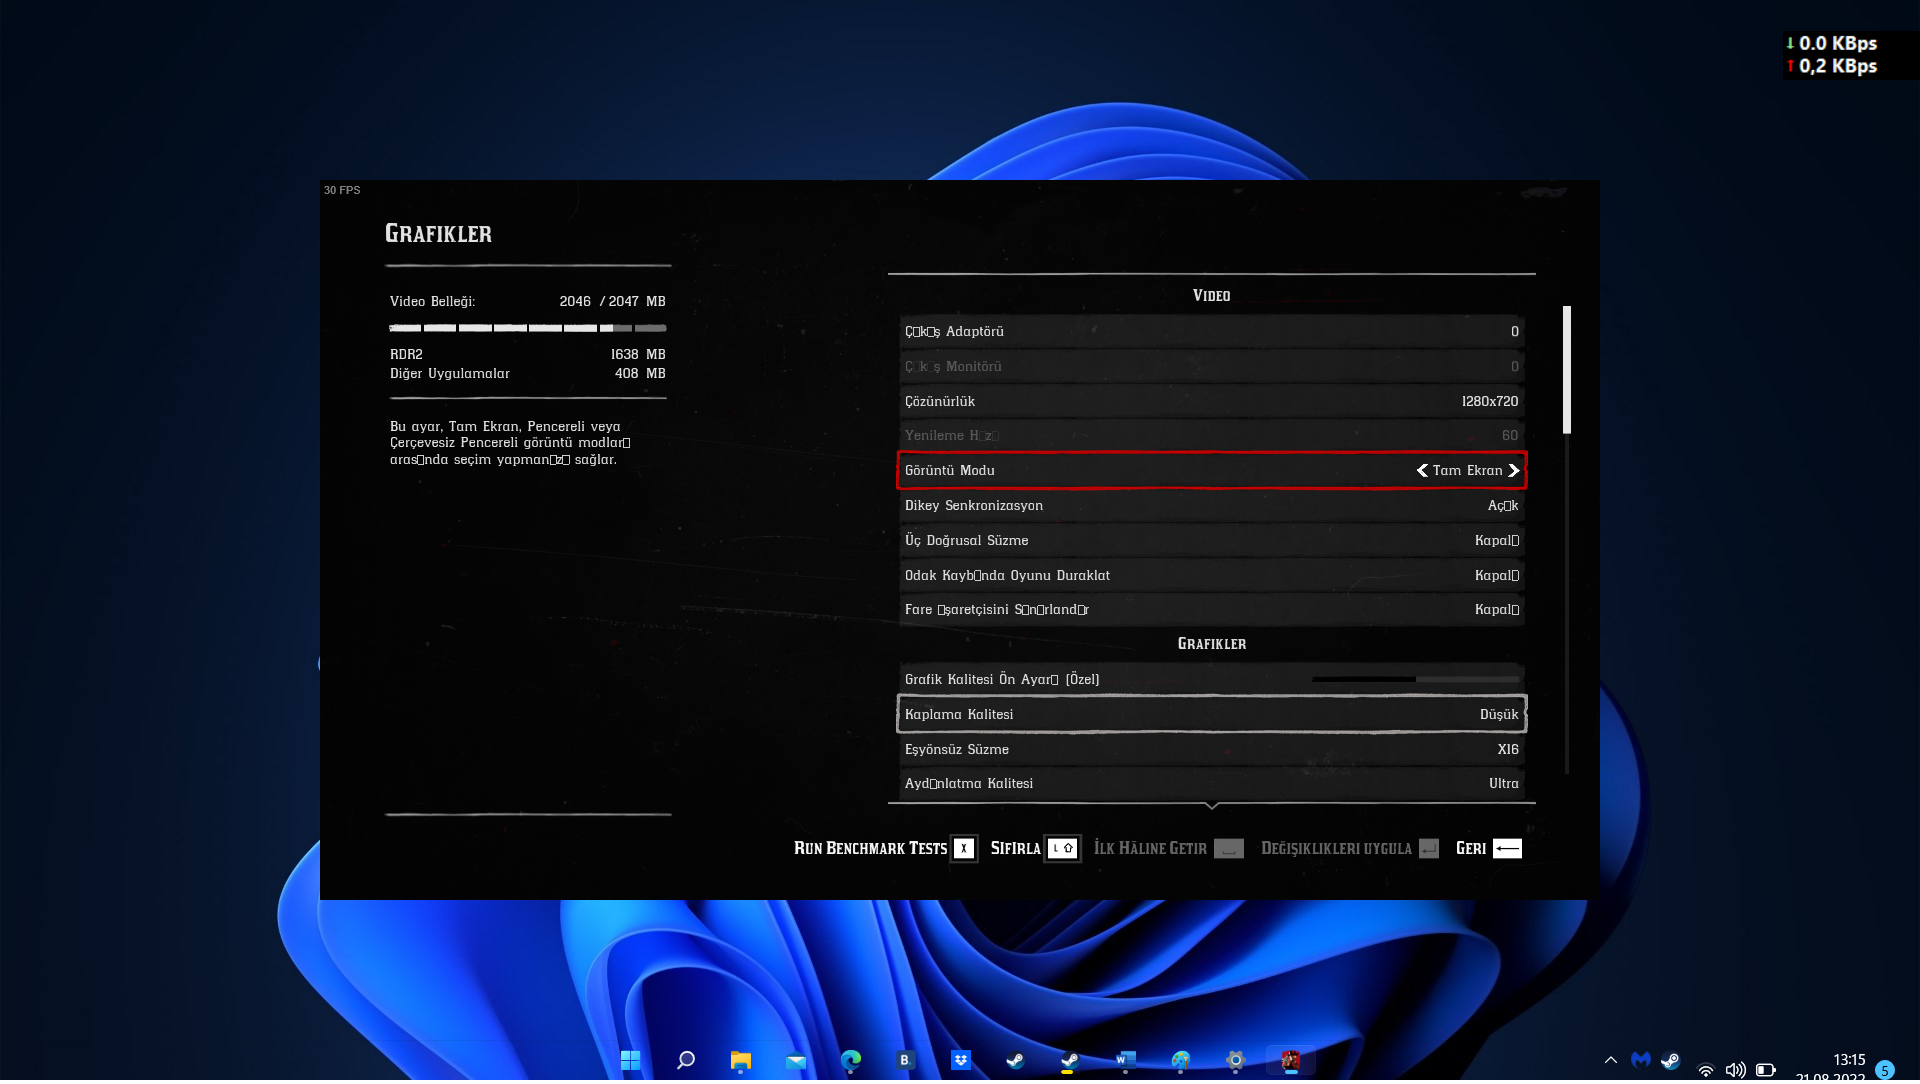This screenshot has width=1920, height=1084.
Task: Click the left arrow next to Tam Ekran
Action: pos(1422,471)
